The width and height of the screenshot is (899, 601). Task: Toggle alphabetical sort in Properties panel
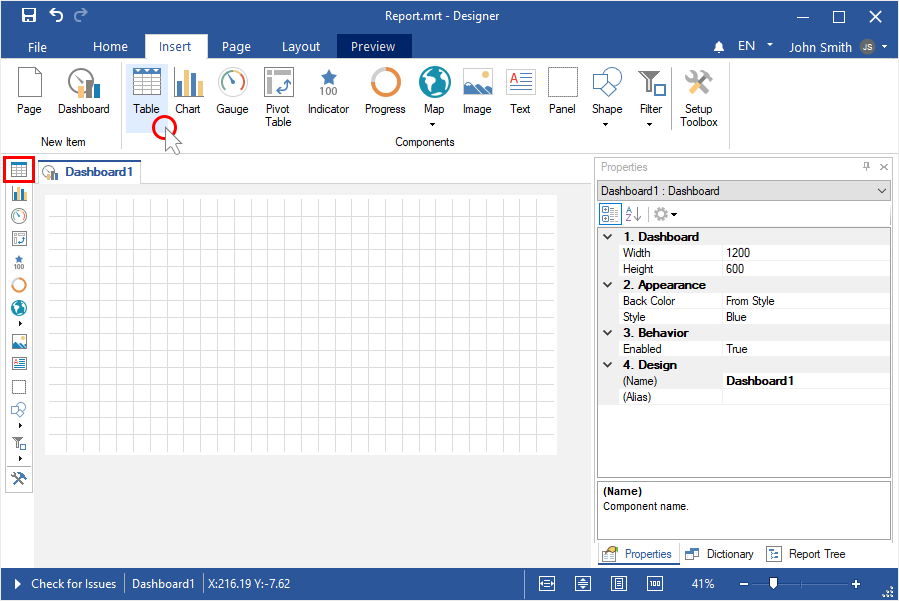(x=633, y=214)
